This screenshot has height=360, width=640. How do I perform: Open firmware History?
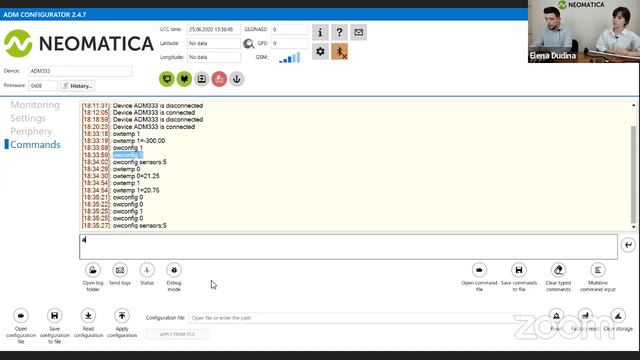(x=78, y=86)
